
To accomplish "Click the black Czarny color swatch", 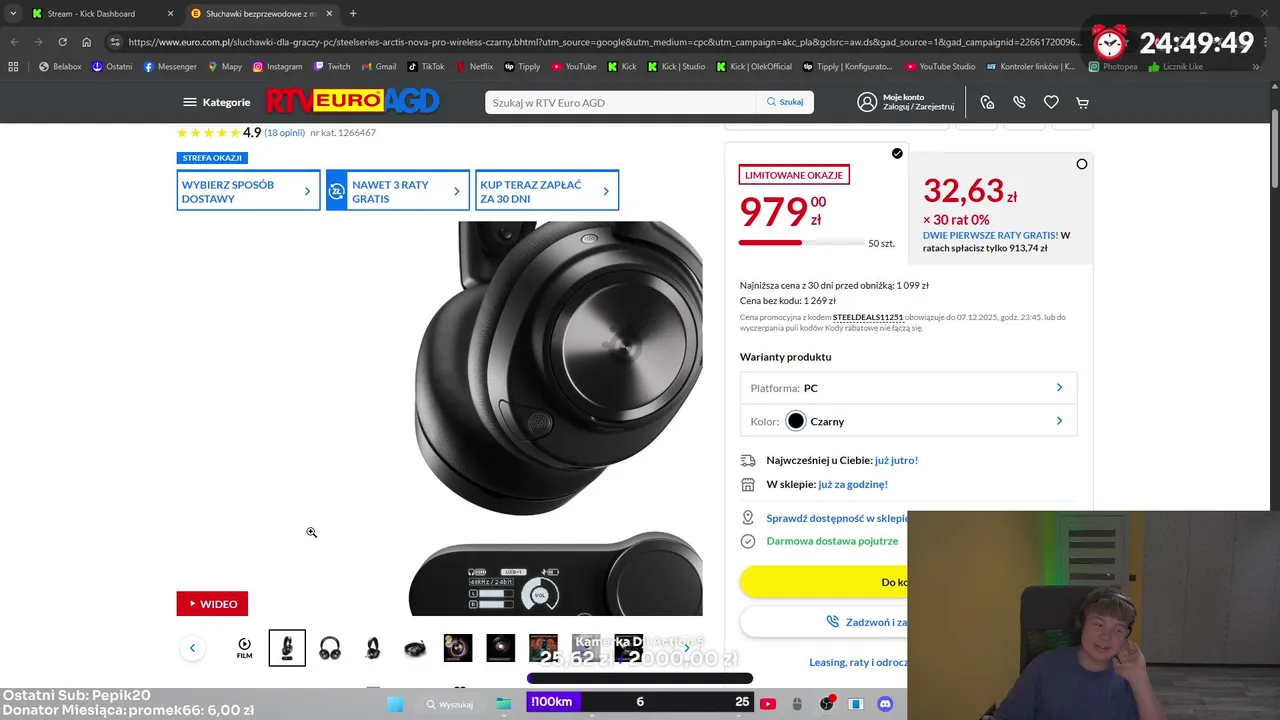I will point(796,421).
